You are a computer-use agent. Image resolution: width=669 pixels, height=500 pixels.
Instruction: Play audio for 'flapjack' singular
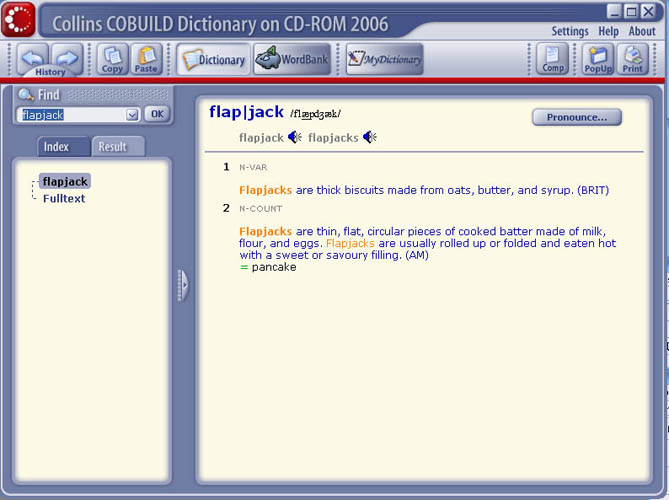[295, 137]
